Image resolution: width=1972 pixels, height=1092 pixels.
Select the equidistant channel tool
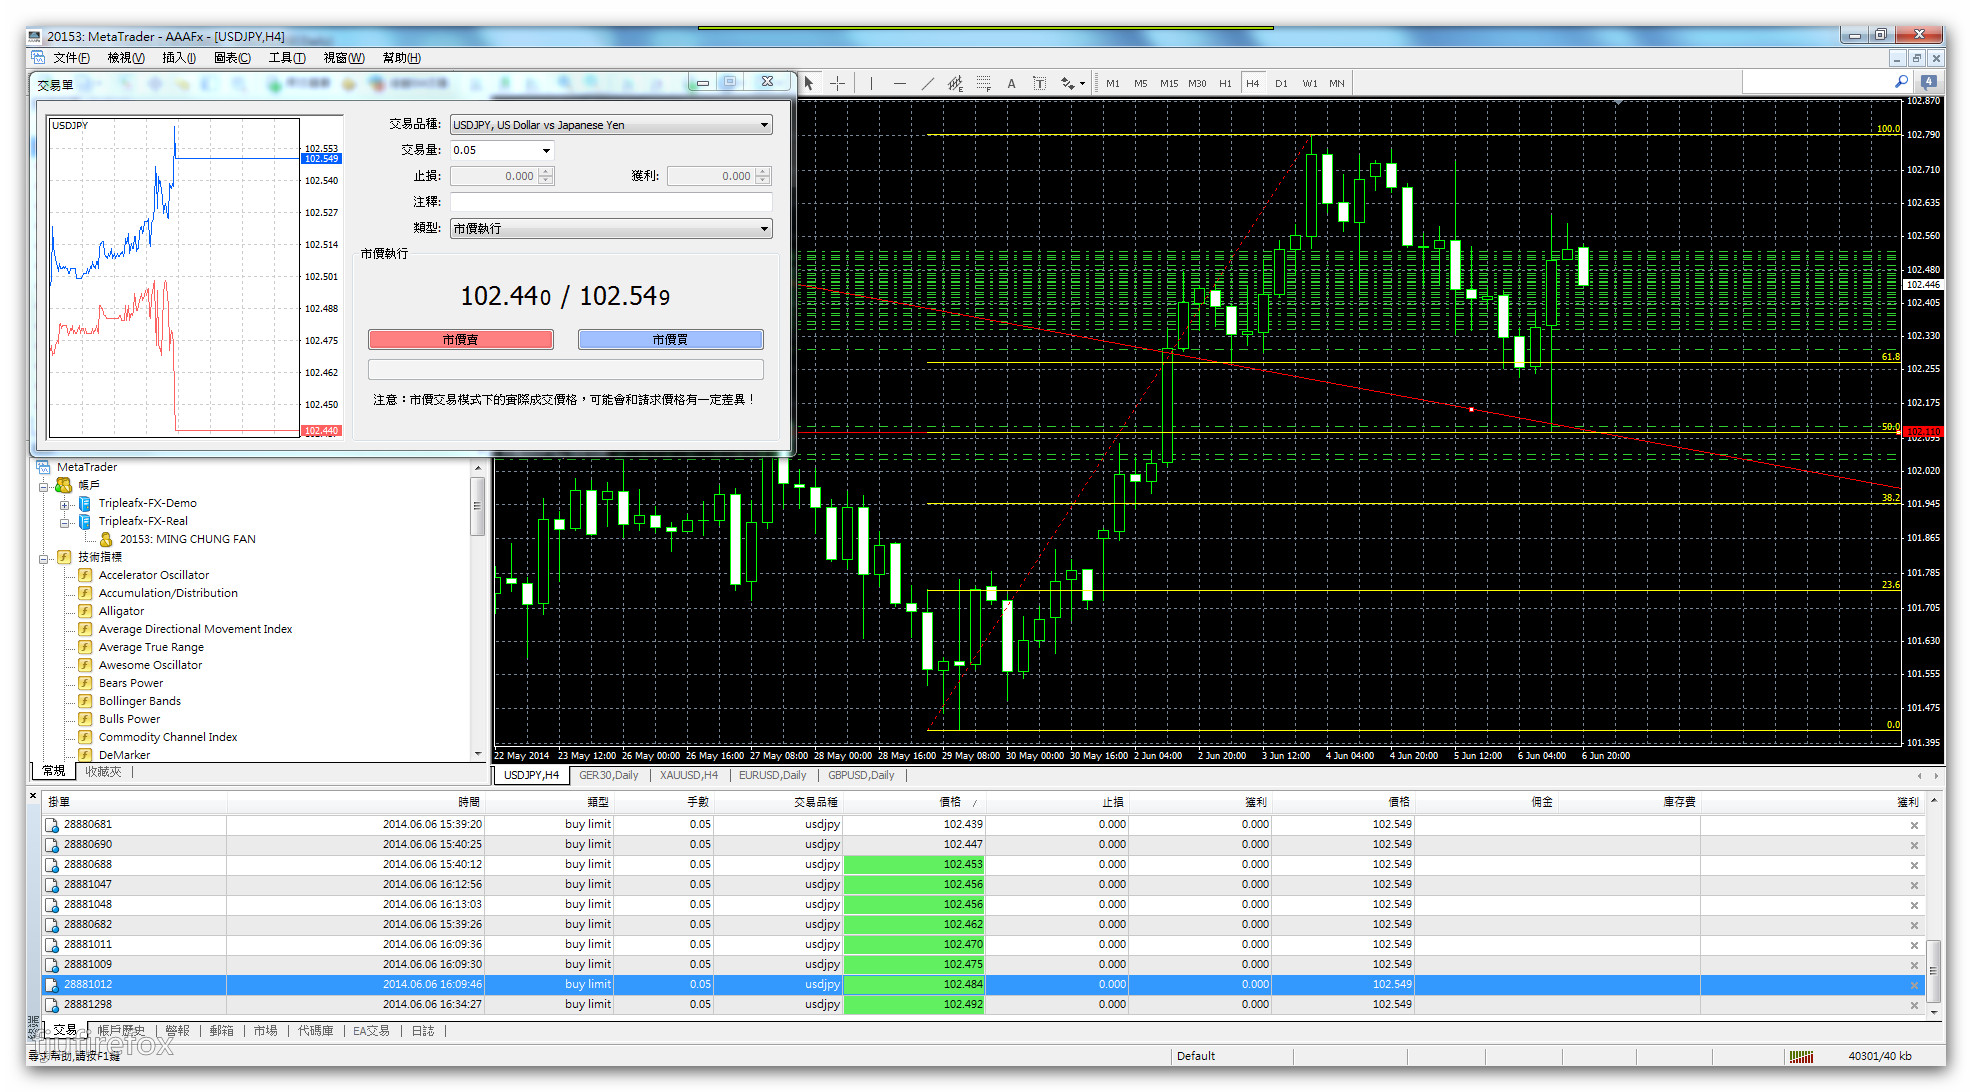pyautogui.click(x=955, y=83)
